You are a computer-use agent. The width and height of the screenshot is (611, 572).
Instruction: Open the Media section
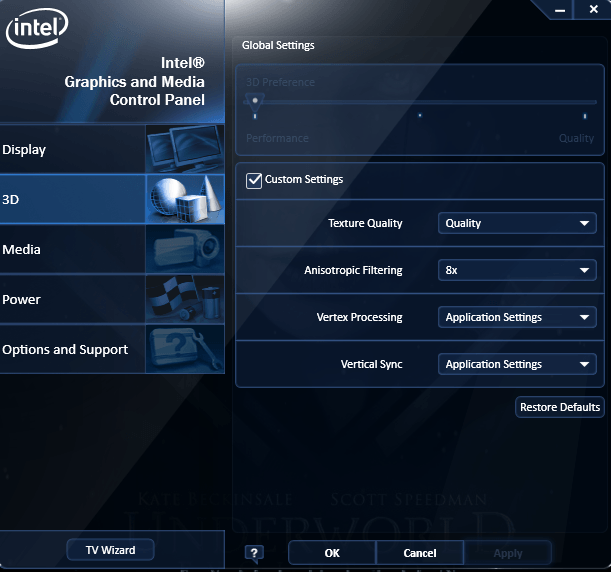(x=112, y=249)
